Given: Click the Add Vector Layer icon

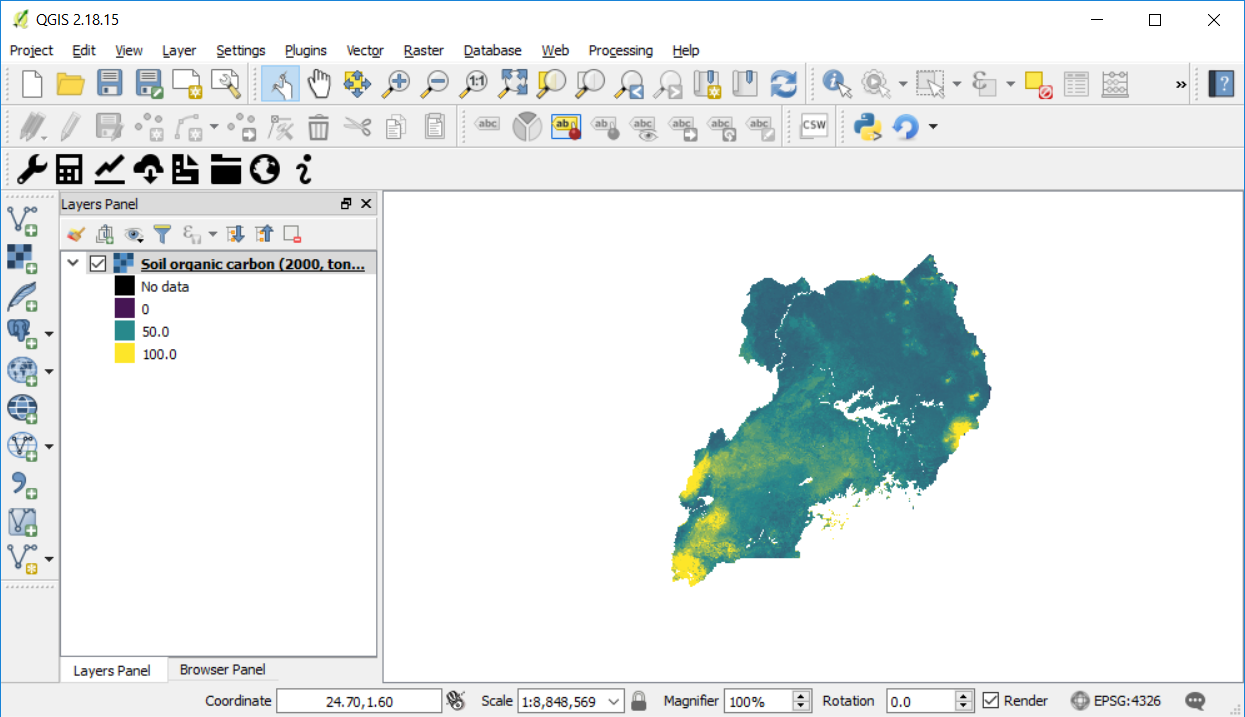Looking at the screenshot, I should pyautogui.click(x=22, y=217).
